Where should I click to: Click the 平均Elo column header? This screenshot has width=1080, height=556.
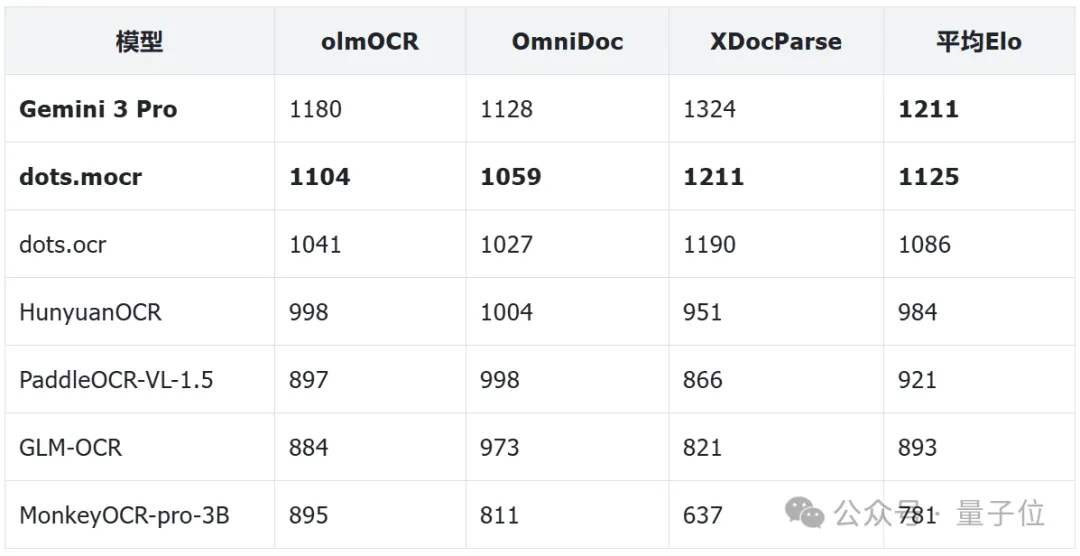tap(979, 42)
